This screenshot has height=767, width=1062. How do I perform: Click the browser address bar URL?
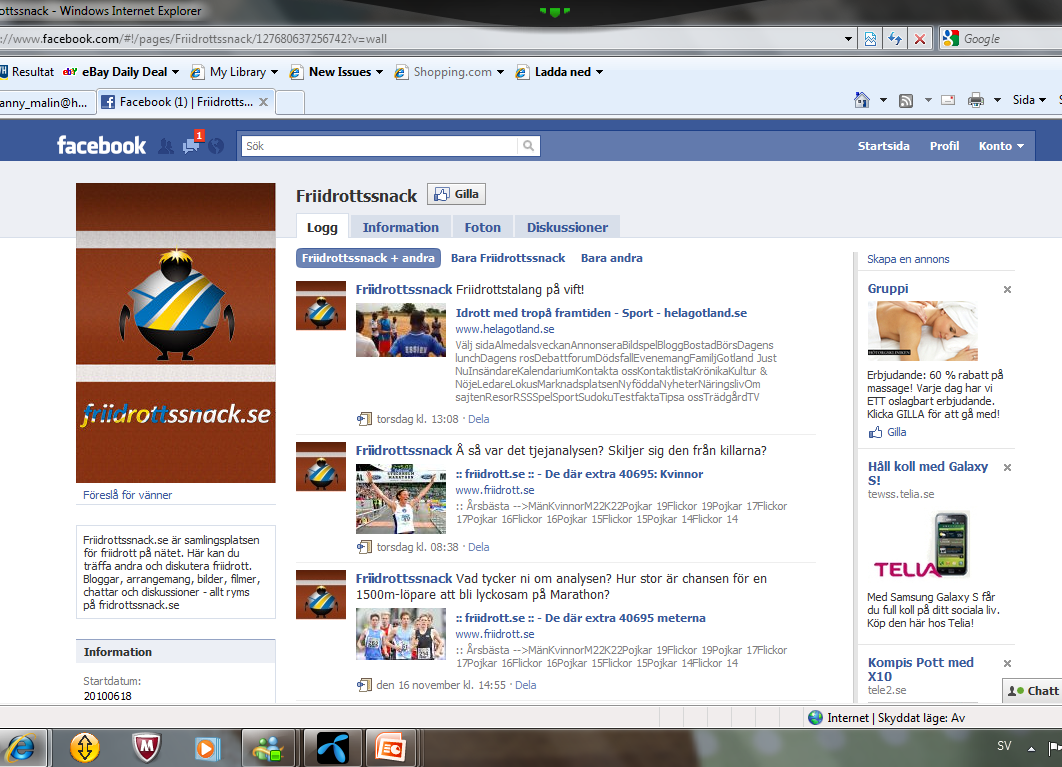[x=420, y=39]
